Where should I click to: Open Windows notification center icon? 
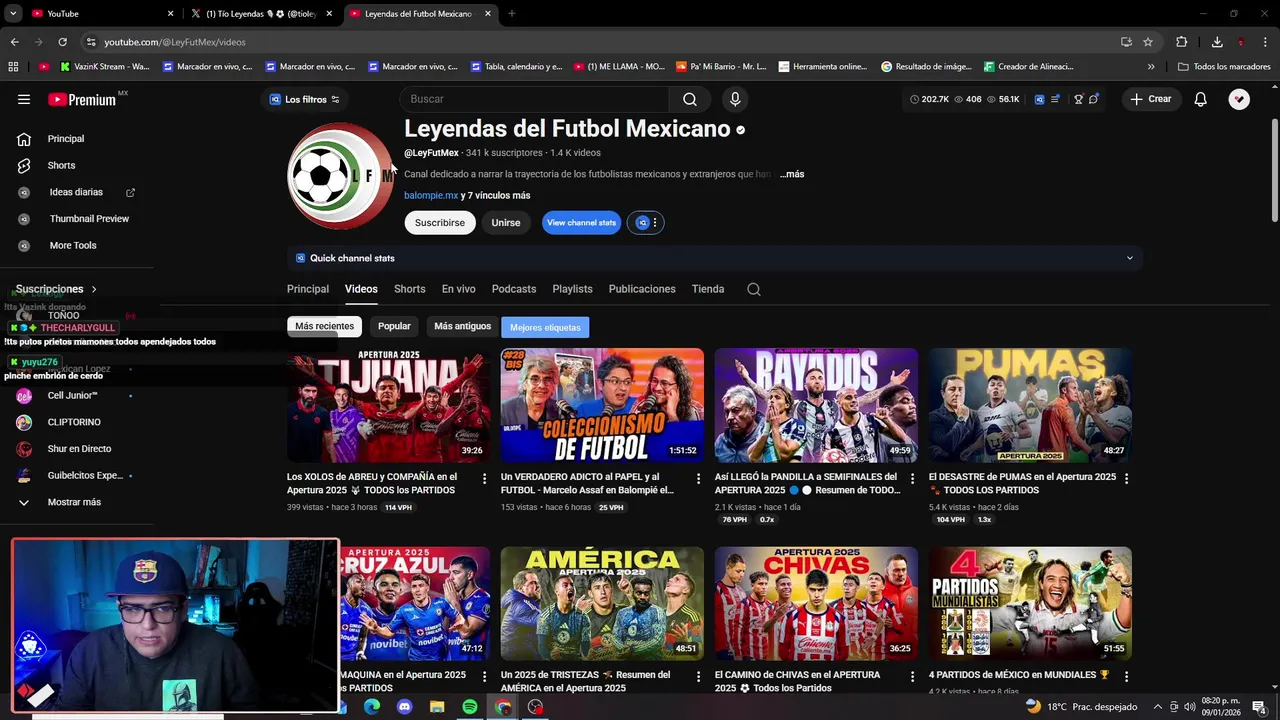pos(1258,707)
